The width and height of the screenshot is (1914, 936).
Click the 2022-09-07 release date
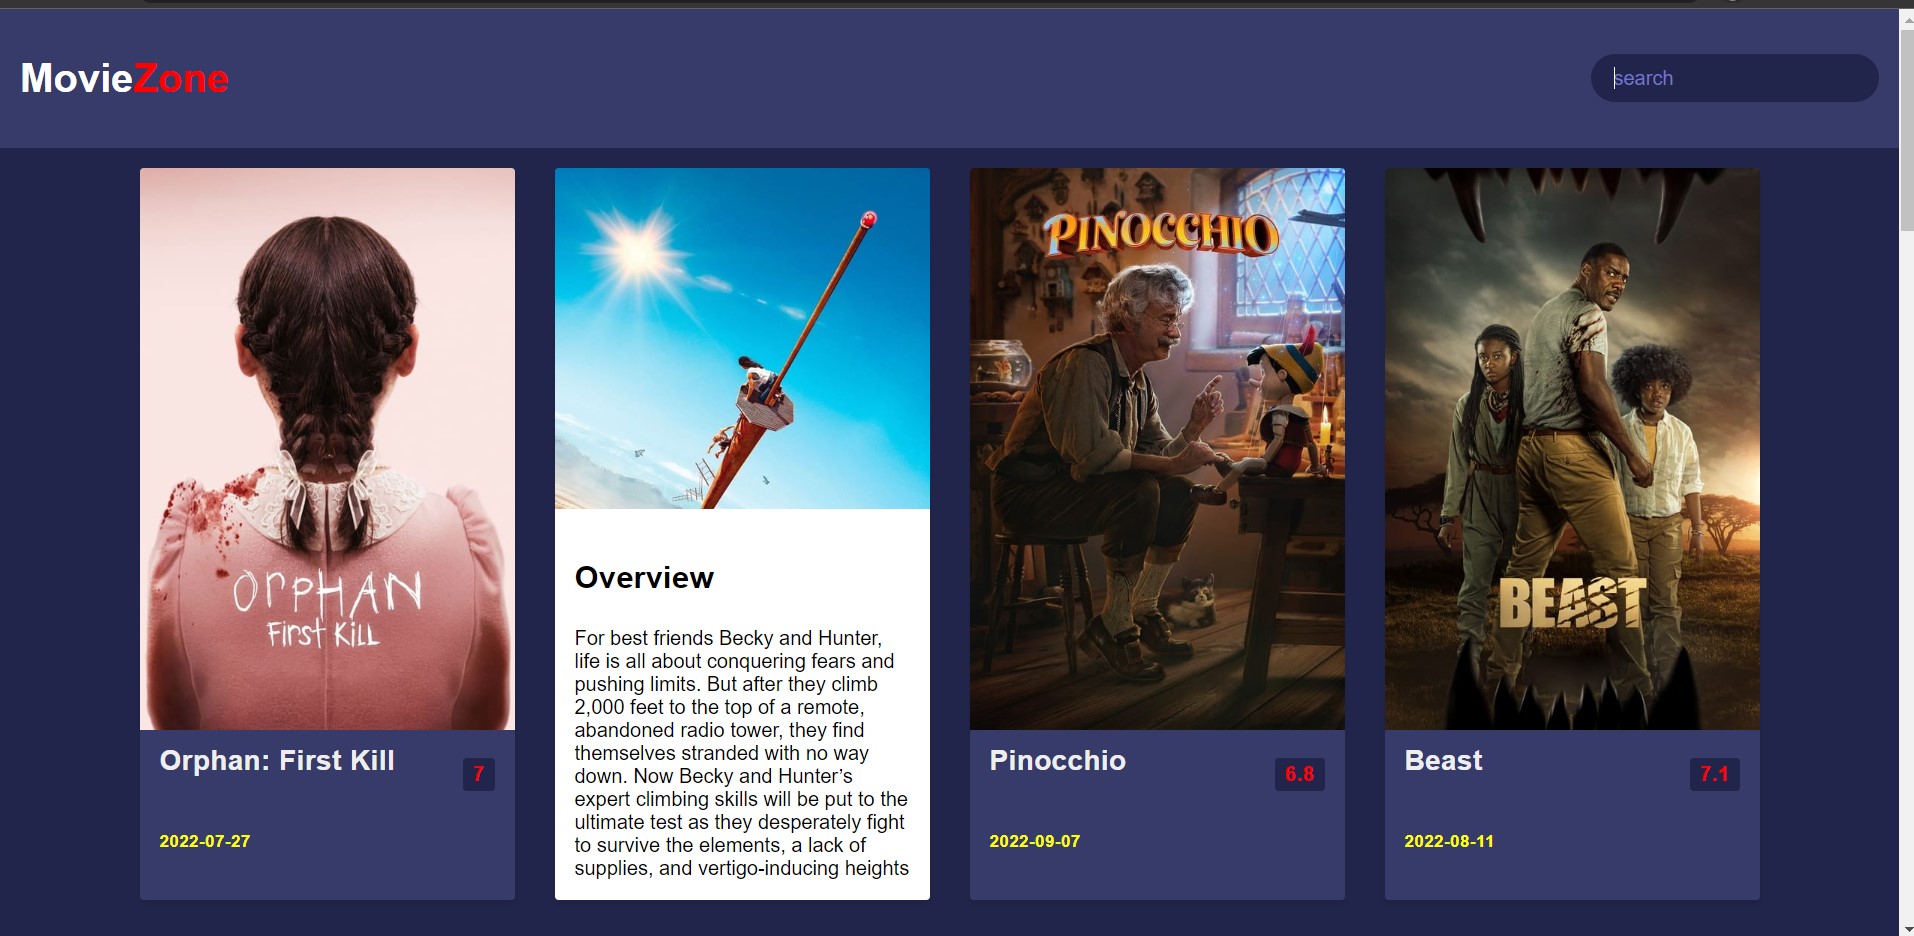pos(1035,841)
